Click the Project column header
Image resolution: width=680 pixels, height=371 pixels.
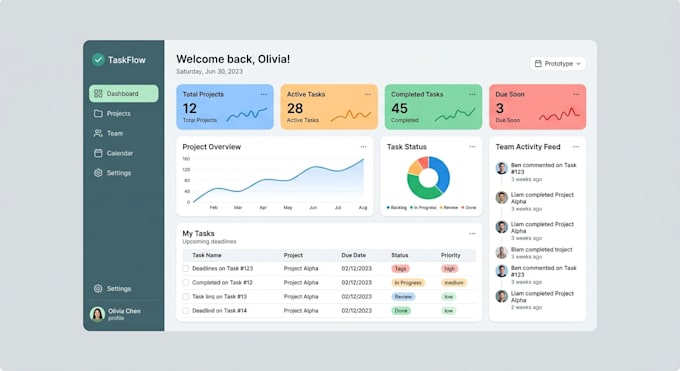click(x=293, y=255)
